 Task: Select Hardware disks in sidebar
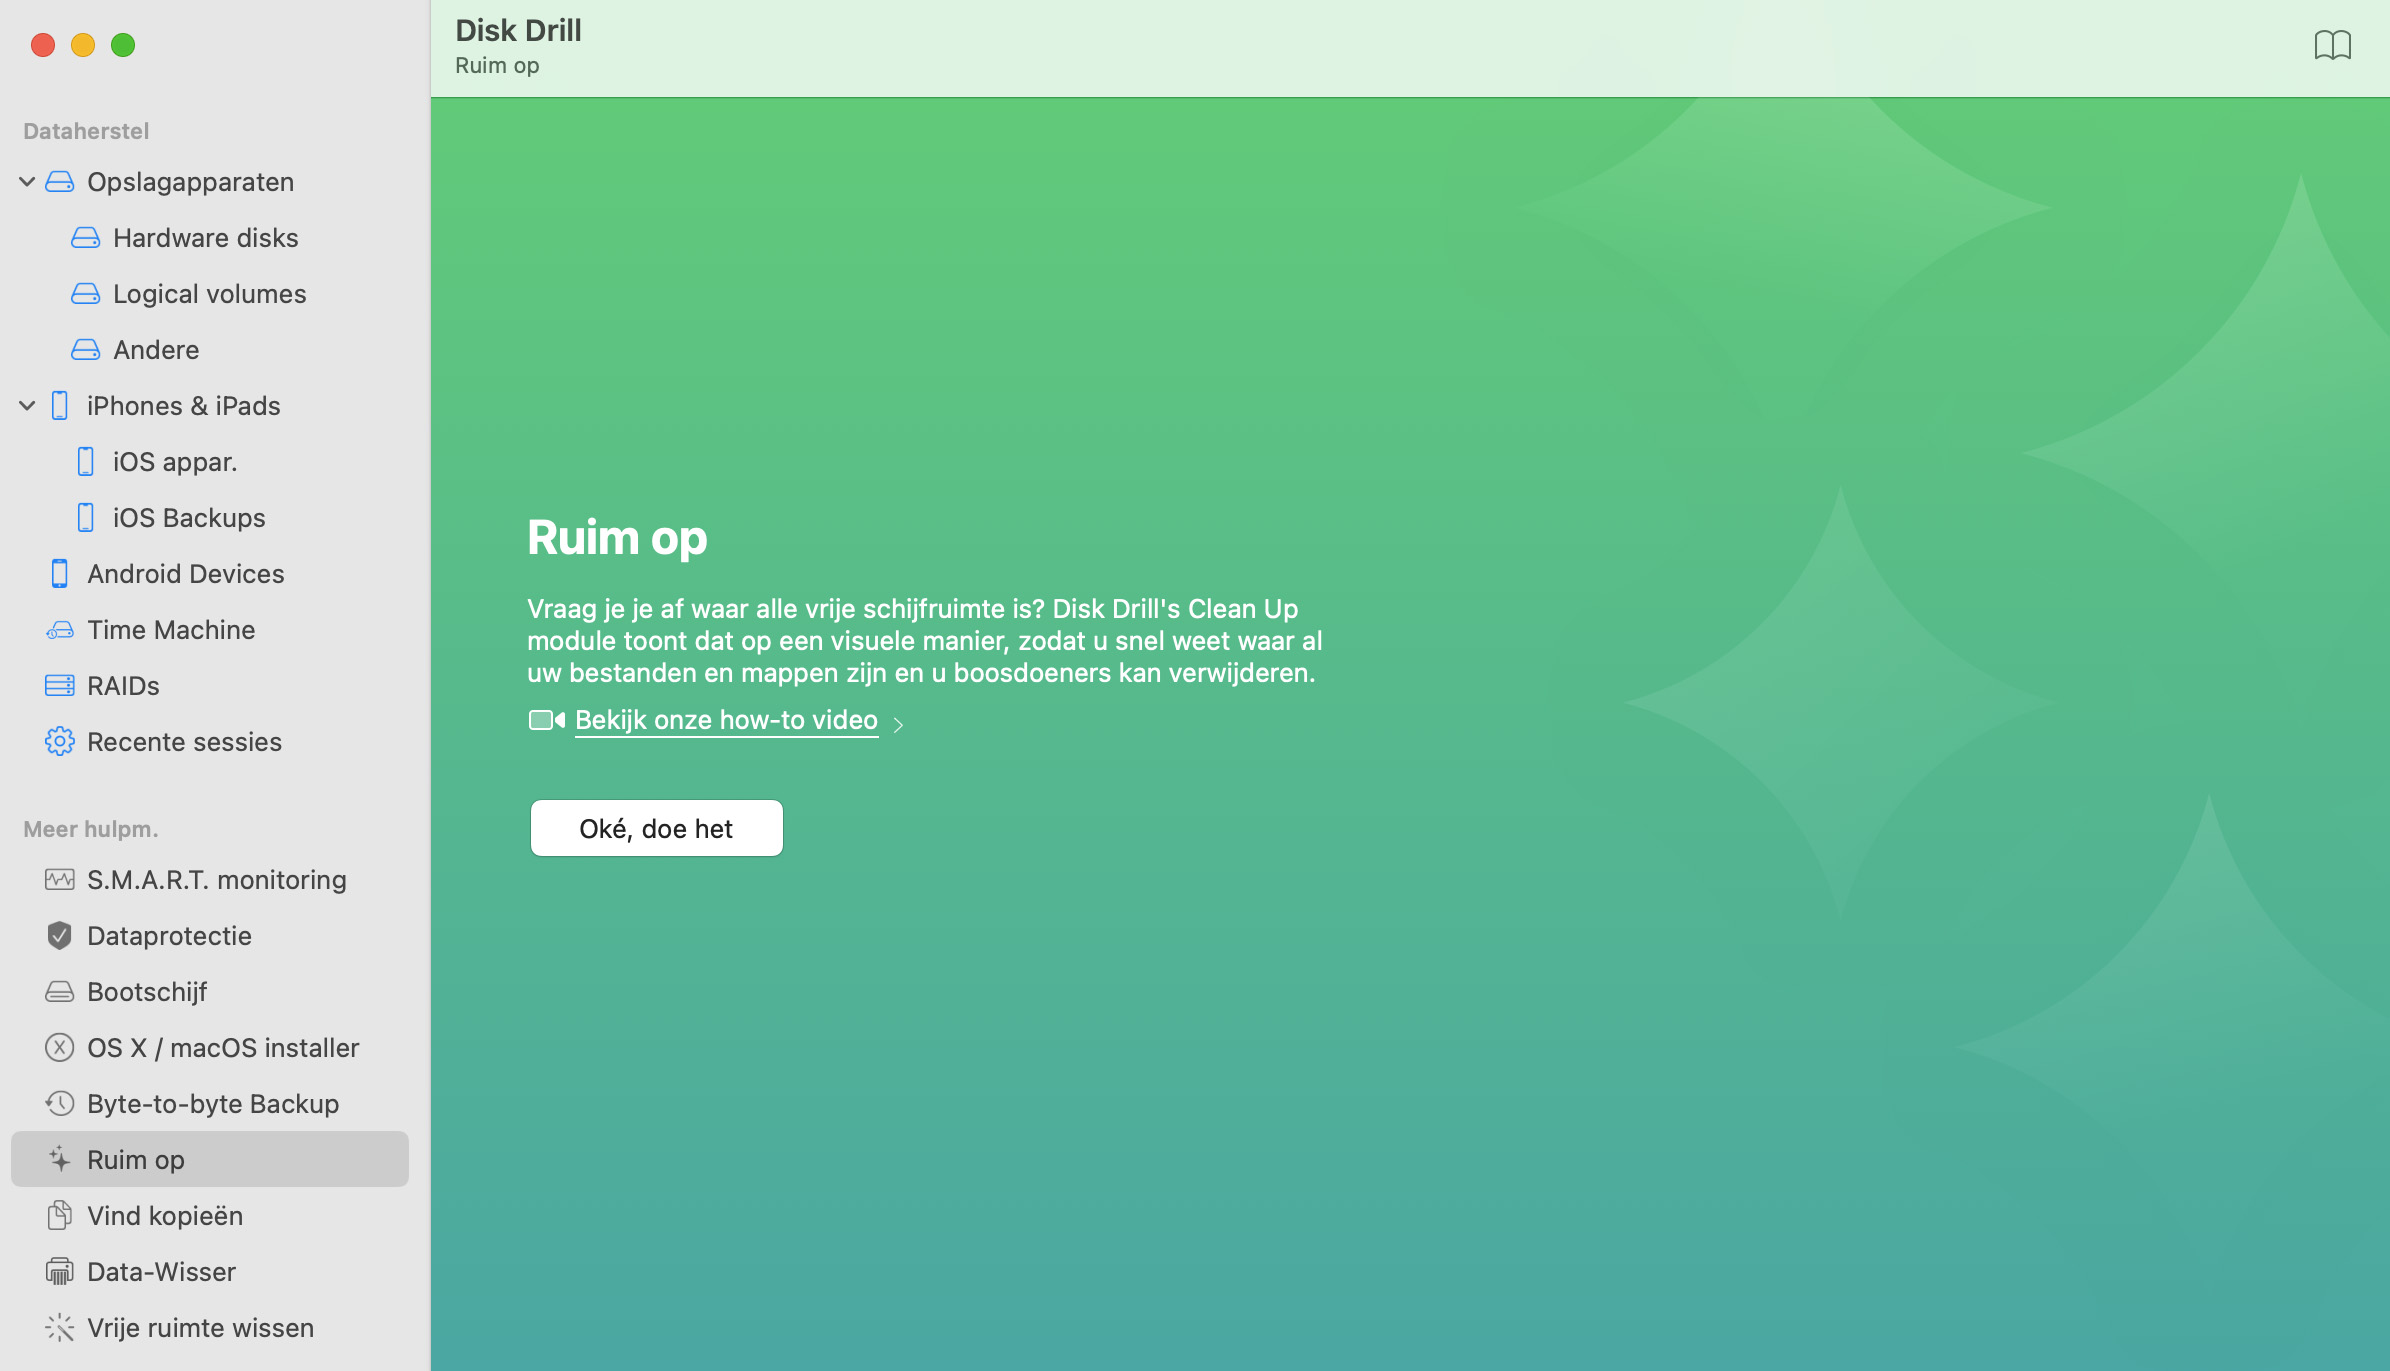coord(205,238)
